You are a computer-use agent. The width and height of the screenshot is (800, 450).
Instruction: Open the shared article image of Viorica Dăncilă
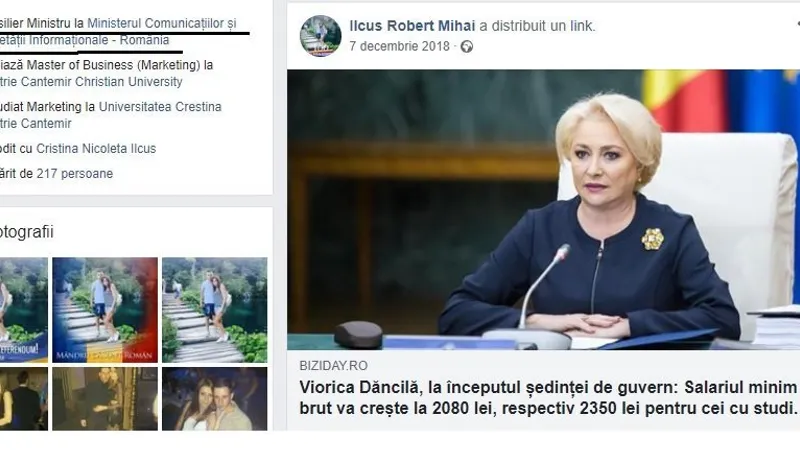click(543, 210)
